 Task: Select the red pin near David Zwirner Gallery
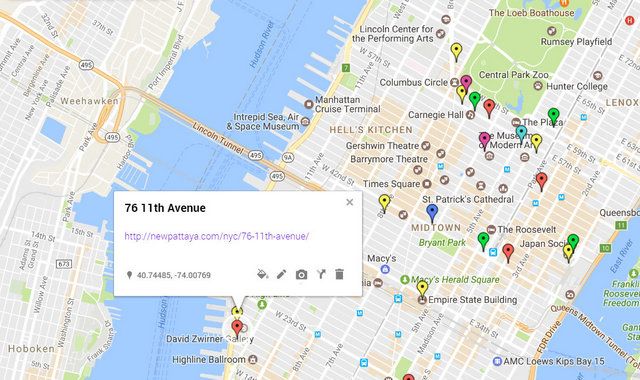tap(237, 328)
